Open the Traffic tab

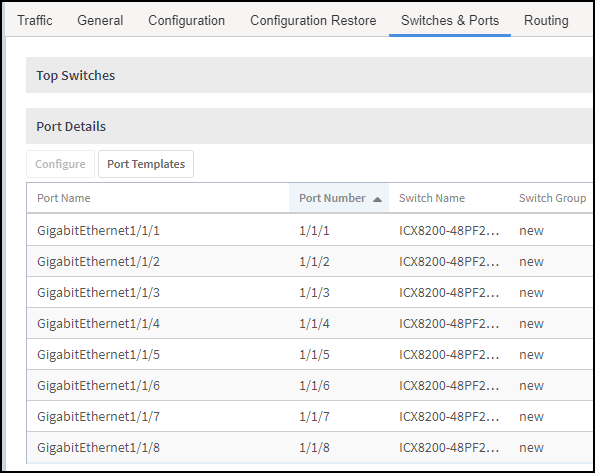pyautogui.click(x=35, y=20)
